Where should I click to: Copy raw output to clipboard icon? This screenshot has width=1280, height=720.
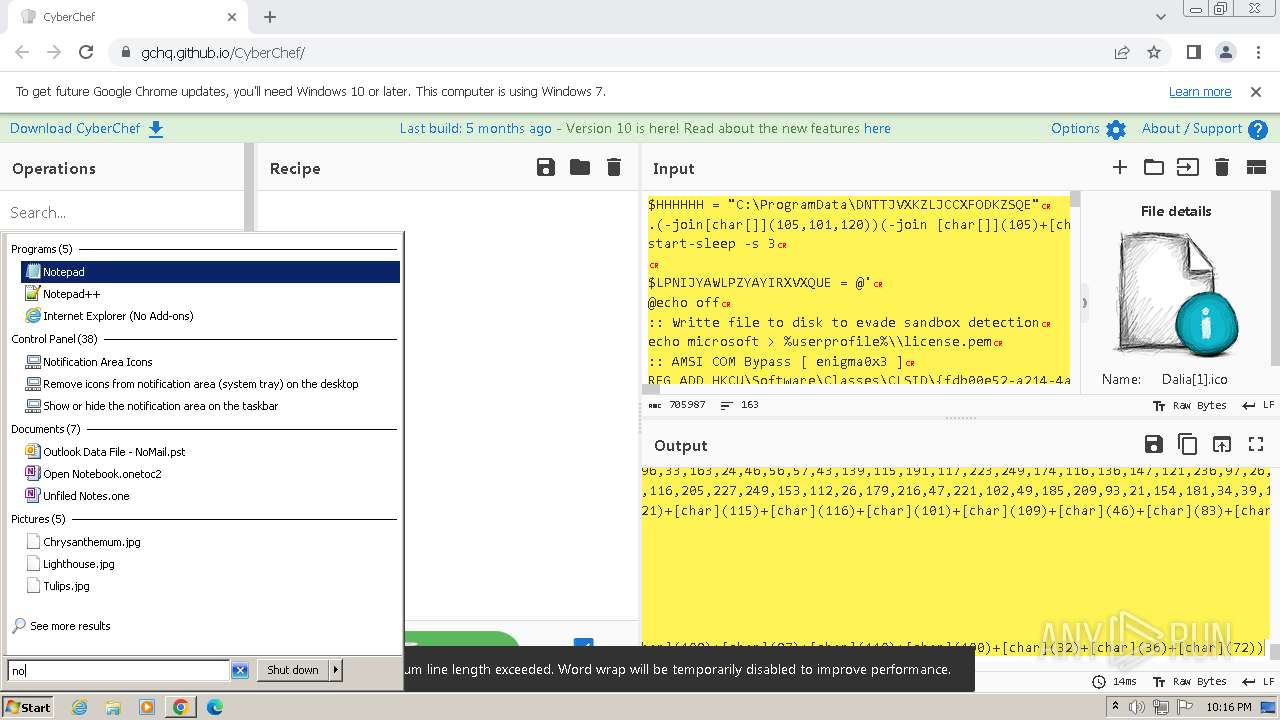pyautogui.click(x=1188, y=444)
